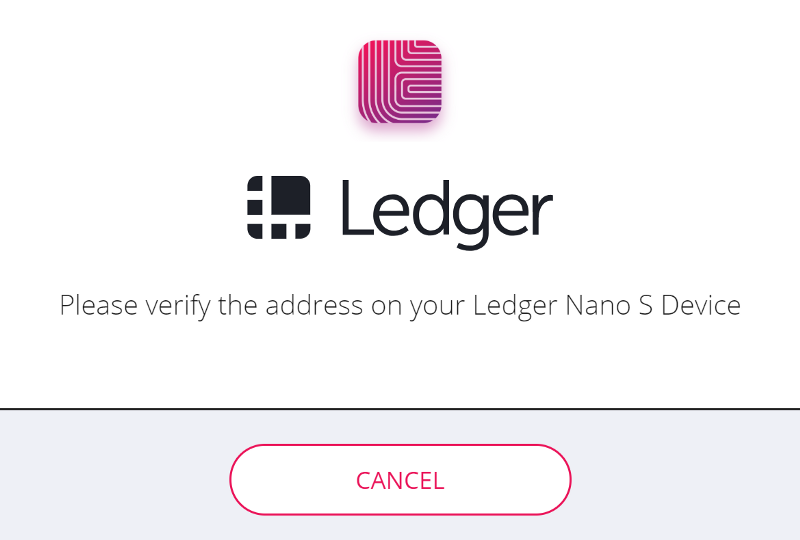Click the black divider line above footer
The height and width of the screenshot is (540, 800).
[x=400, y=409]
